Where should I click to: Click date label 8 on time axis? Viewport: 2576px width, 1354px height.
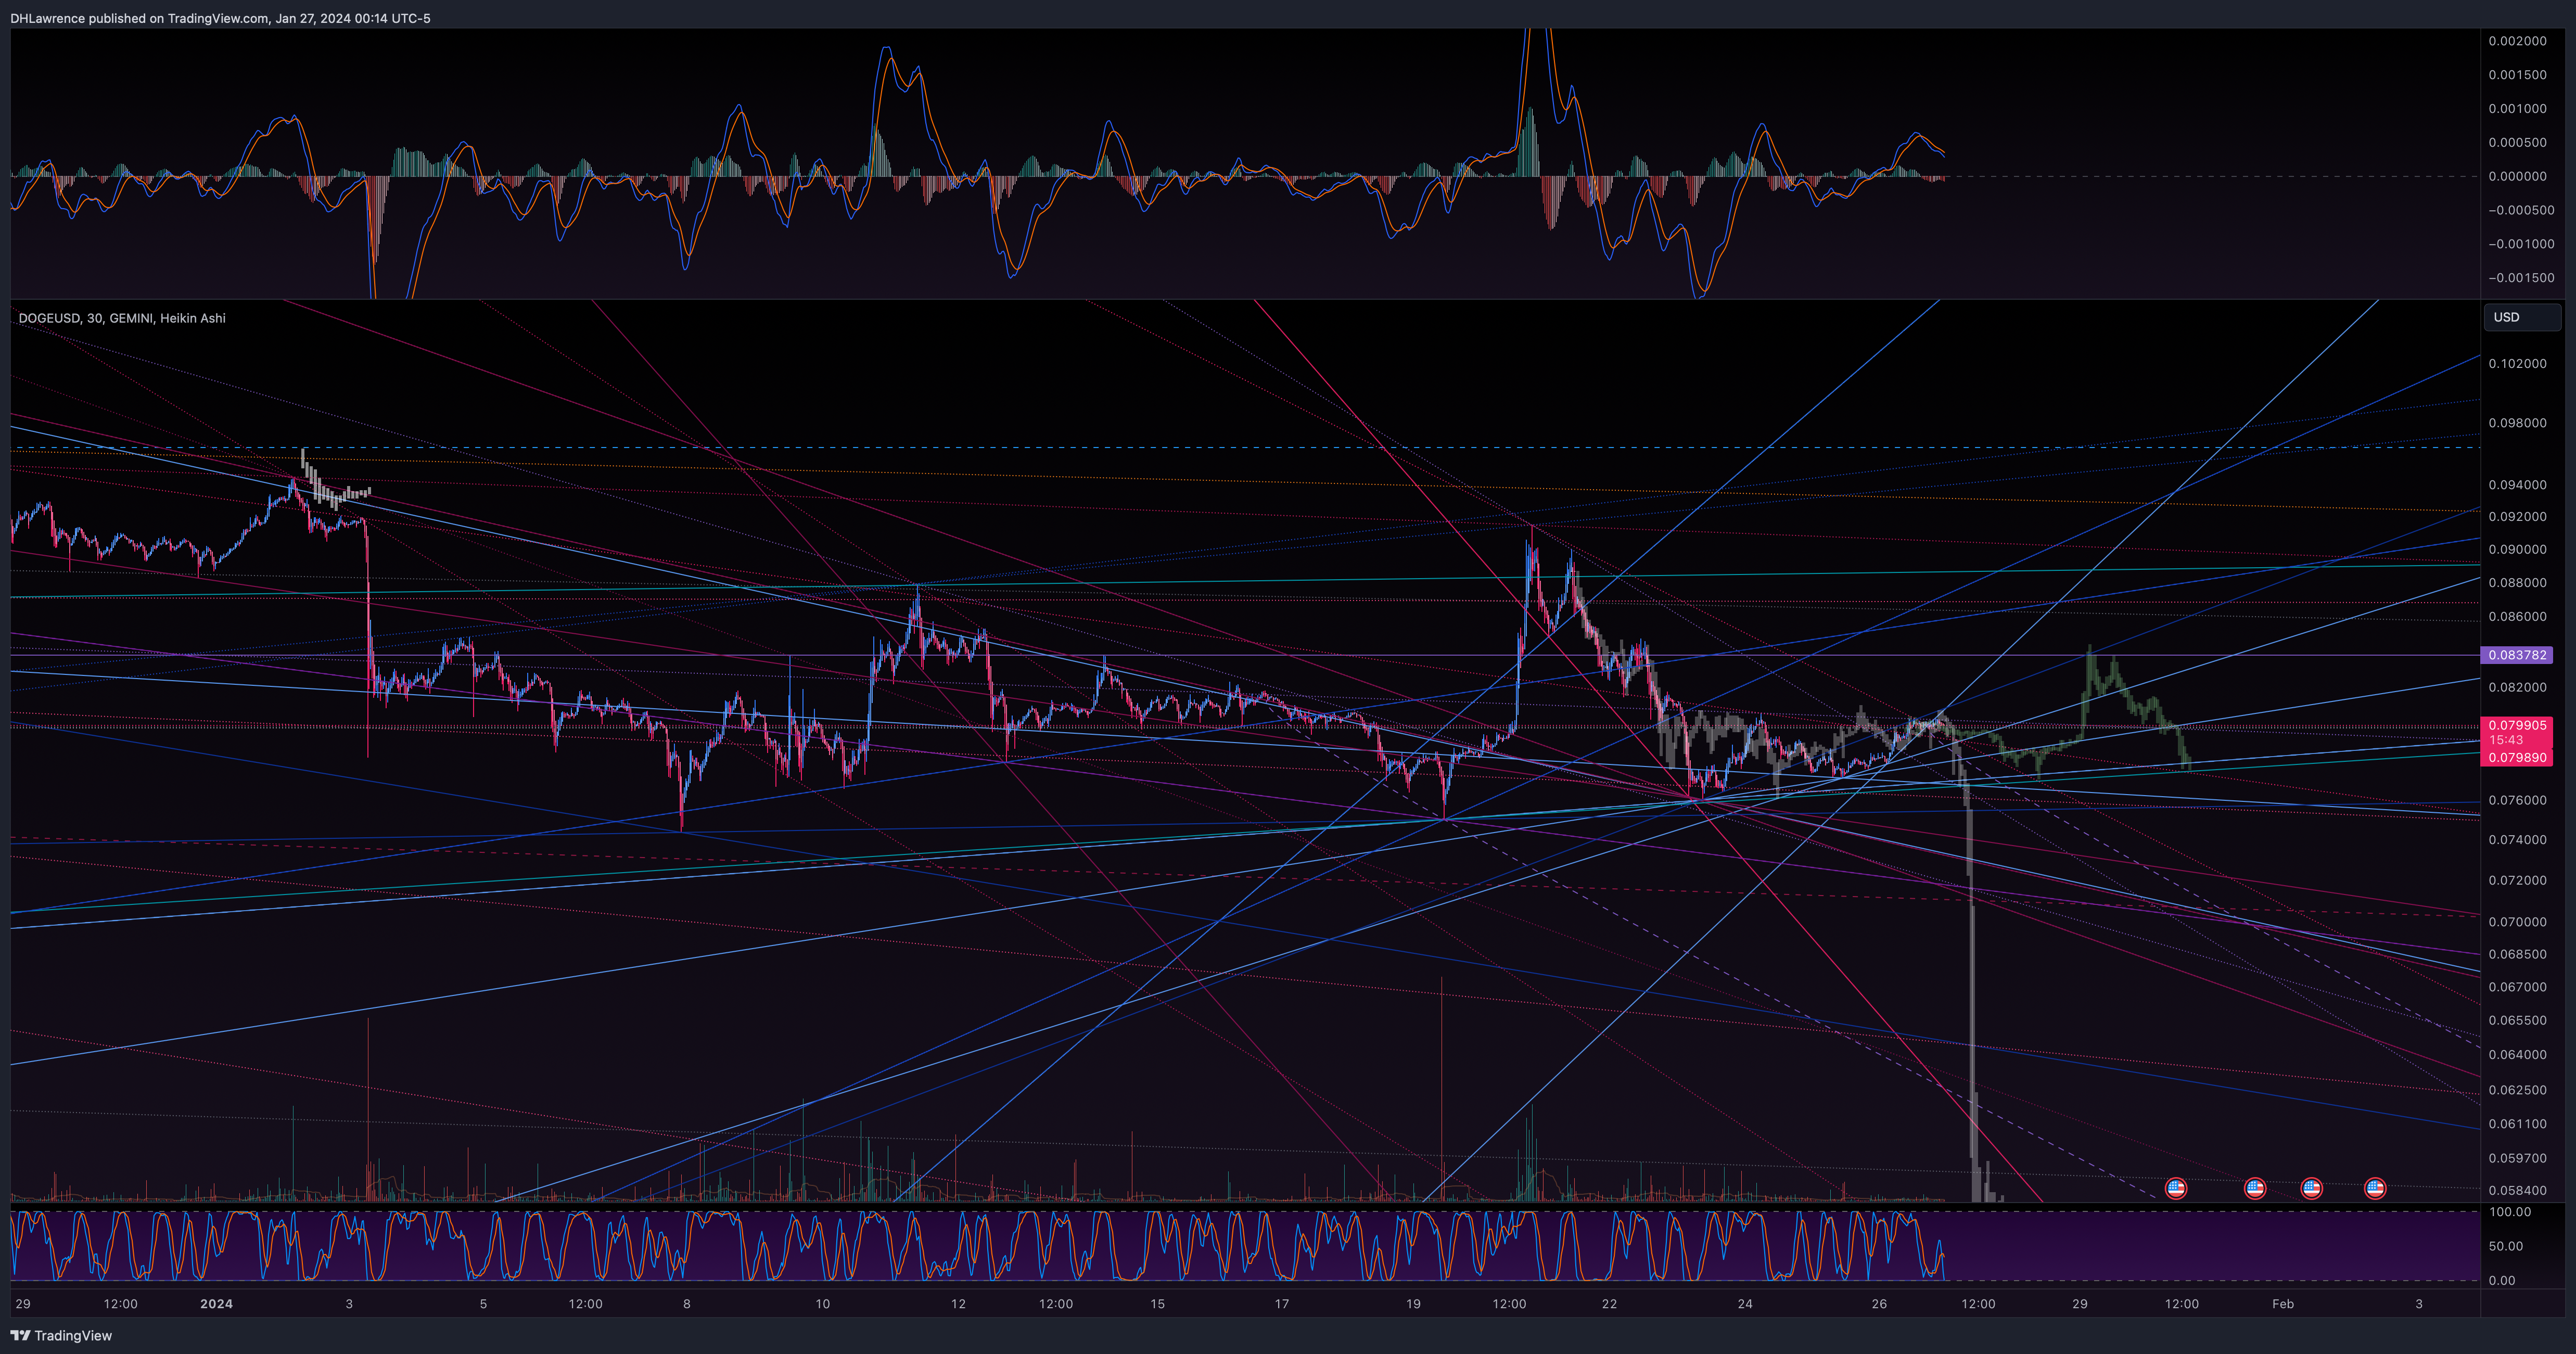(687, 1304)
